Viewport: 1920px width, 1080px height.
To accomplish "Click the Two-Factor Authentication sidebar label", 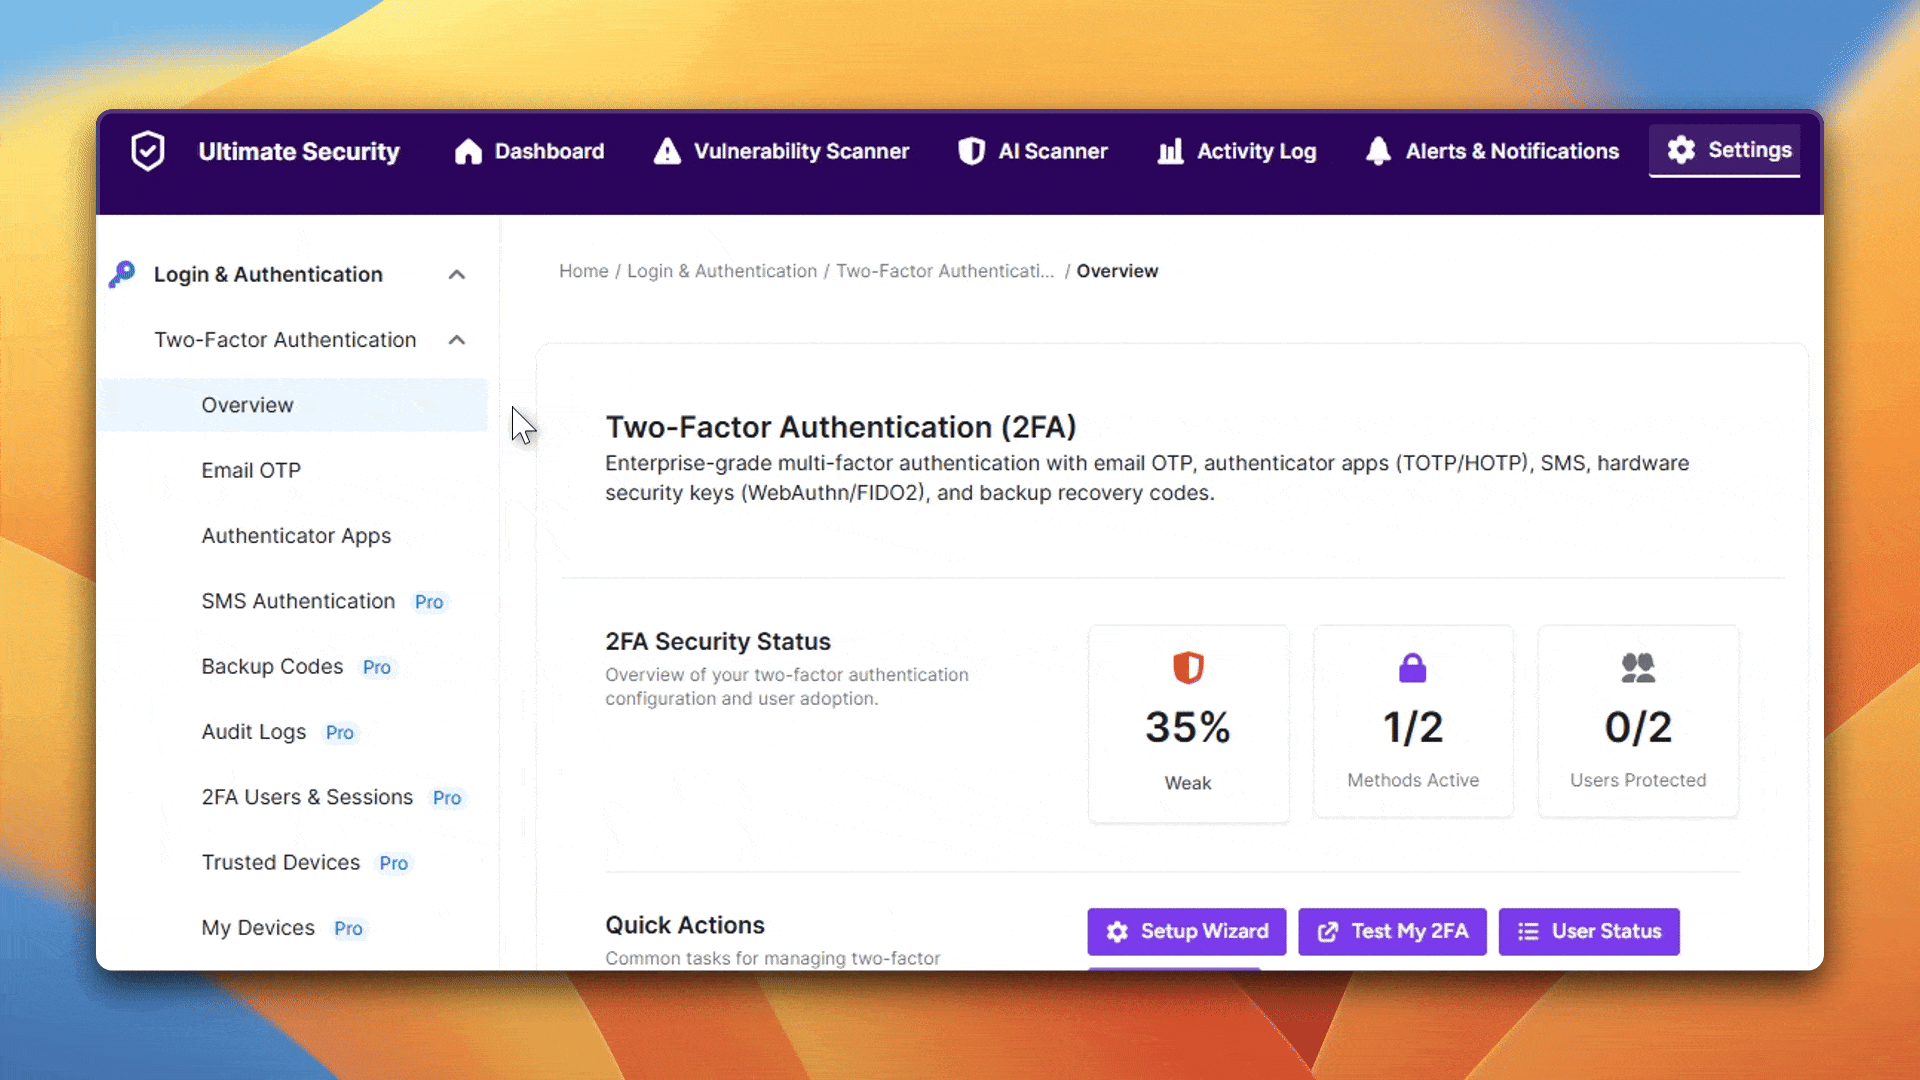I will (x=285, y=340).
